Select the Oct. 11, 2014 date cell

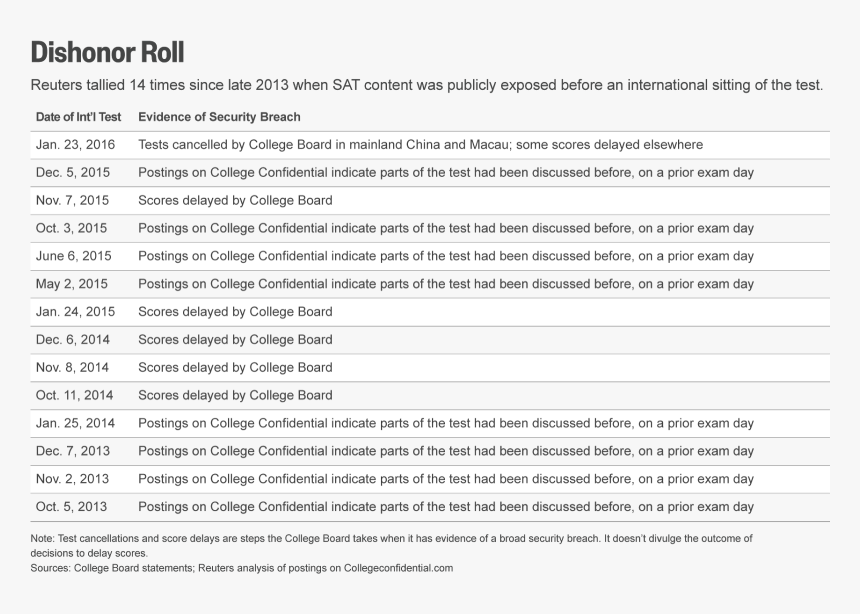coord(75,396)
